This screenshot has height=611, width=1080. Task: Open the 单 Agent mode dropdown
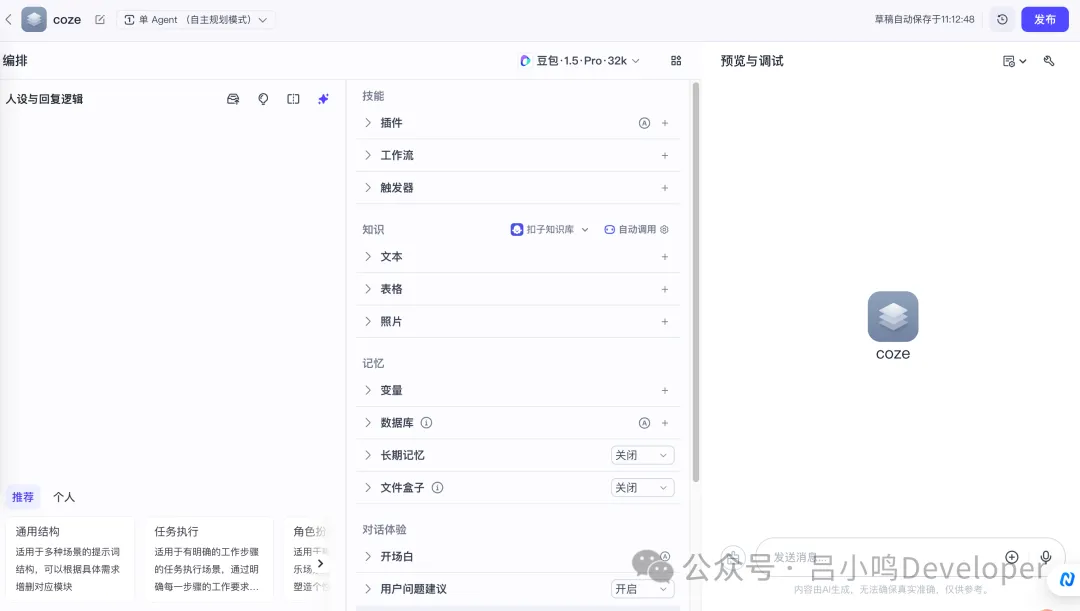click(x=196, y=20)
